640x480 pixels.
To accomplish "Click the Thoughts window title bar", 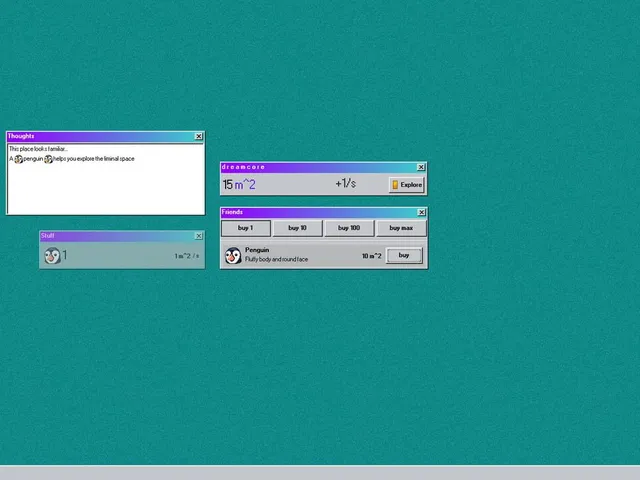I will pos(105,136).
